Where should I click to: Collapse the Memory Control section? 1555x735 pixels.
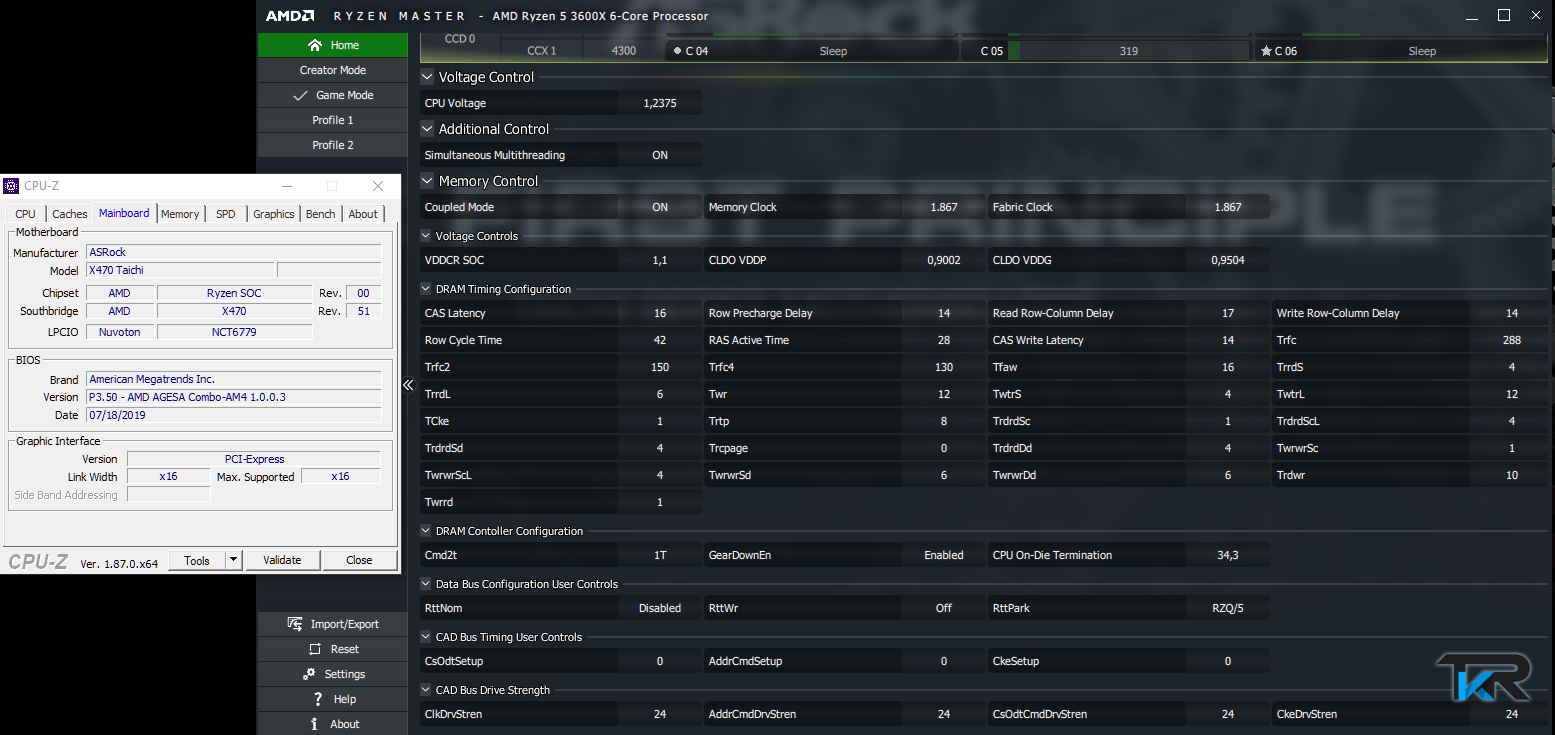427,181
